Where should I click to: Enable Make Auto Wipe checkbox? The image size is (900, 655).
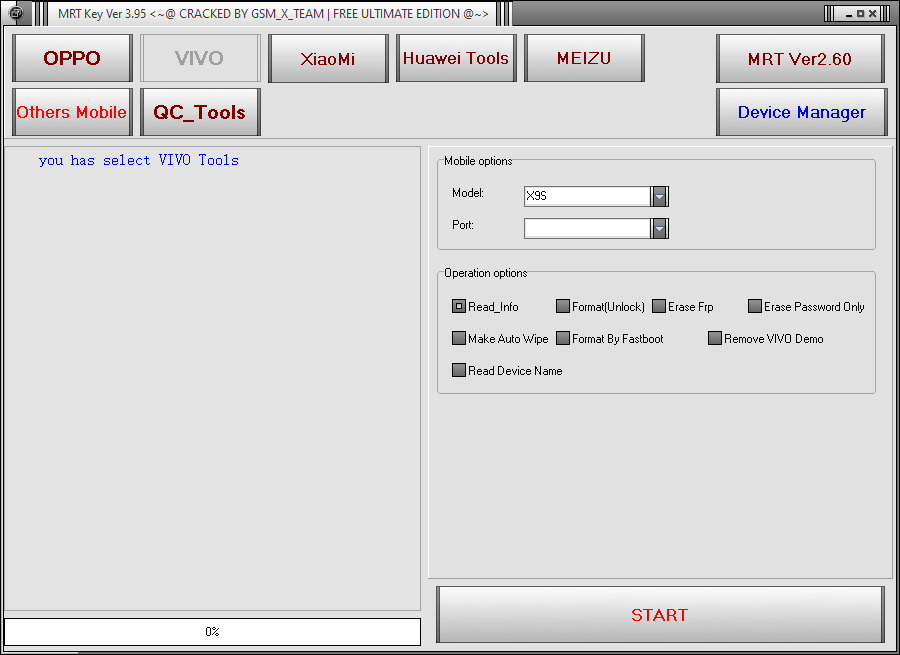(459, 338)
